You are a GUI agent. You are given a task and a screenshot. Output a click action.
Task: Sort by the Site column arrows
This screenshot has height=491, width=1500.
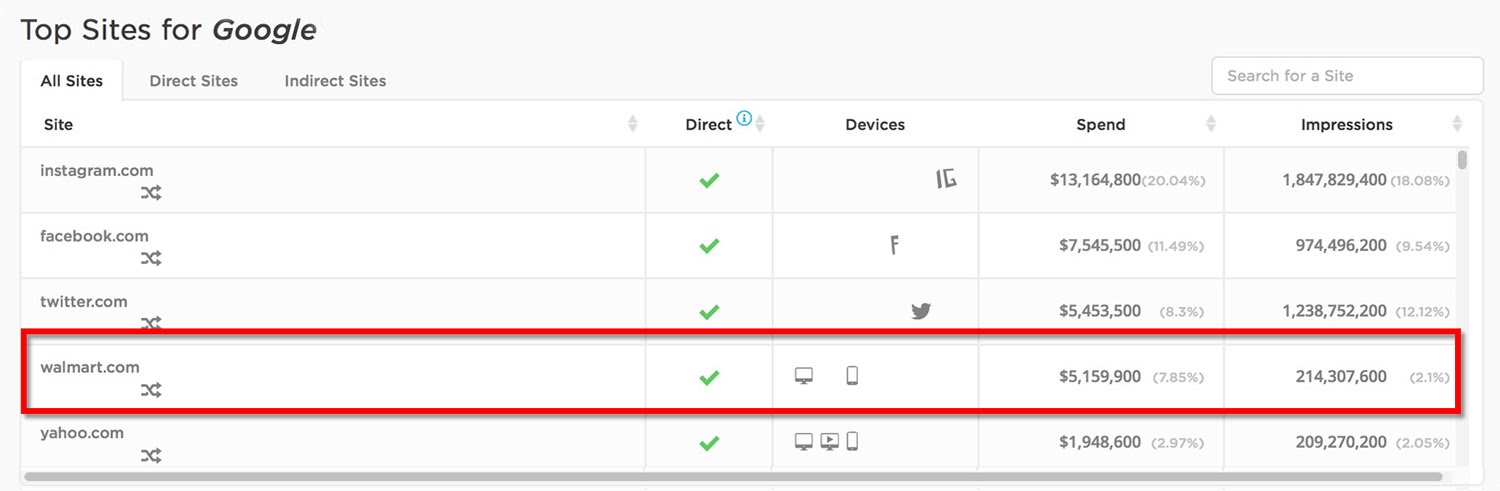[632, 125]
